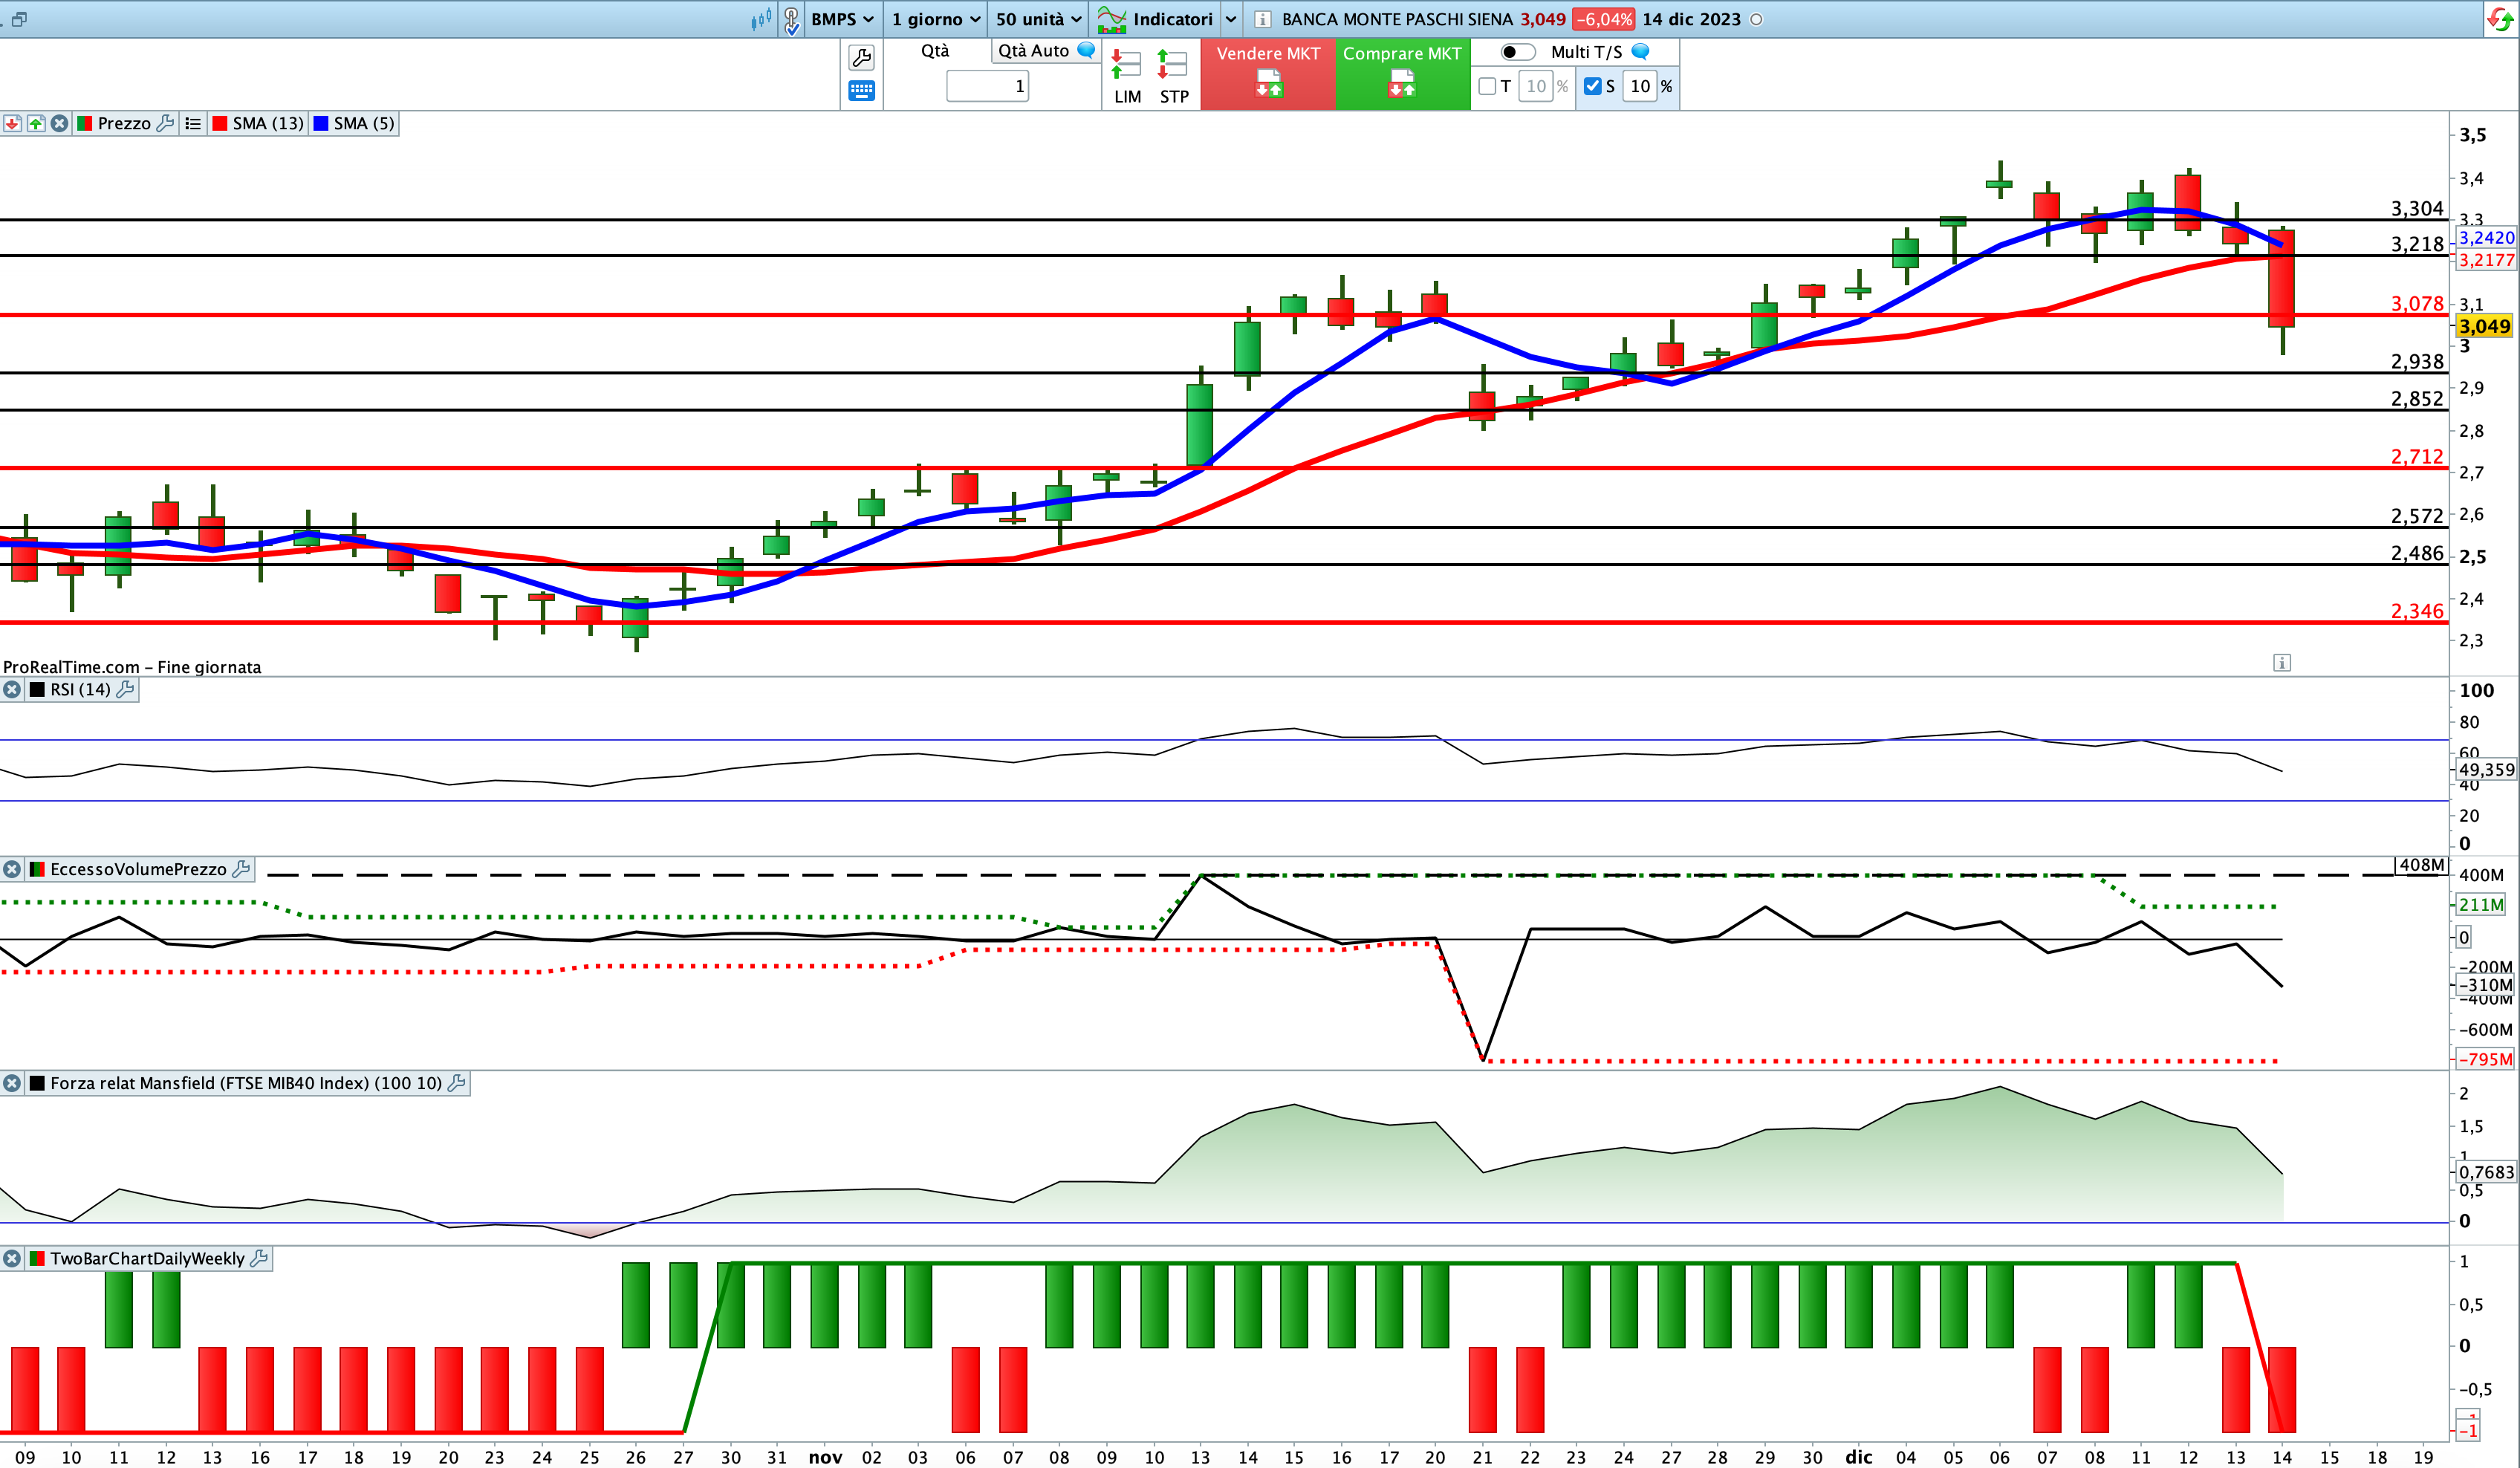Open the BMPS ticker dropdown

pos(842,19)
